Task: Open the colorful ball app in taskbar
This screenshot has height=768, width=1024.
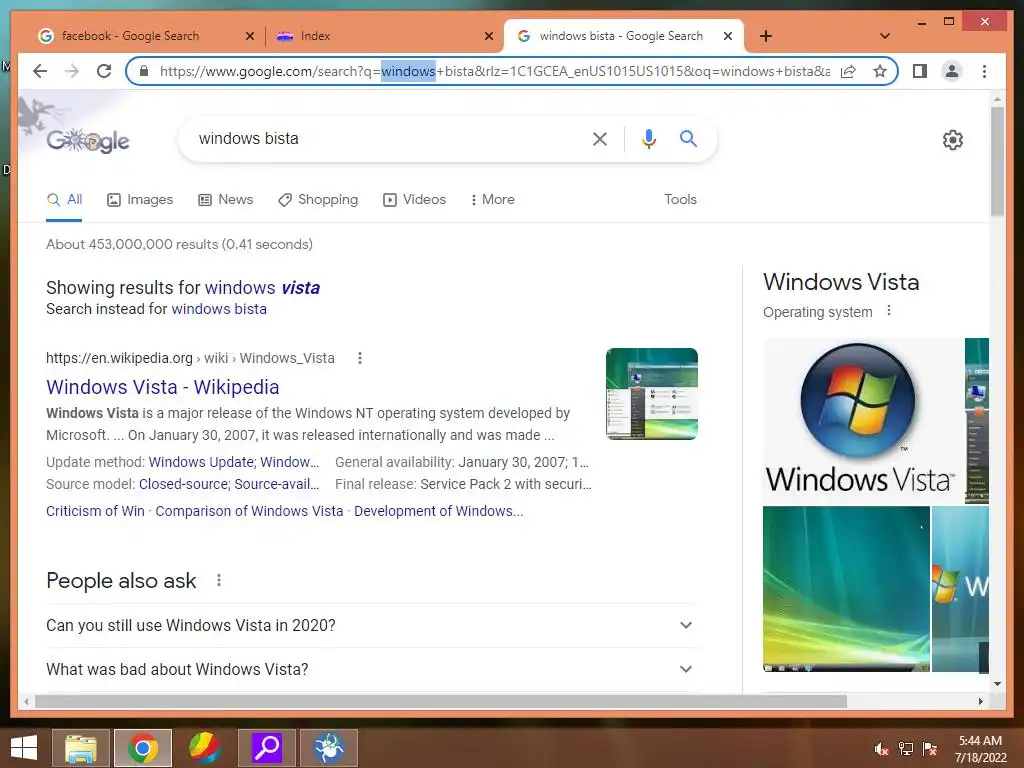Action: [204, 748]
